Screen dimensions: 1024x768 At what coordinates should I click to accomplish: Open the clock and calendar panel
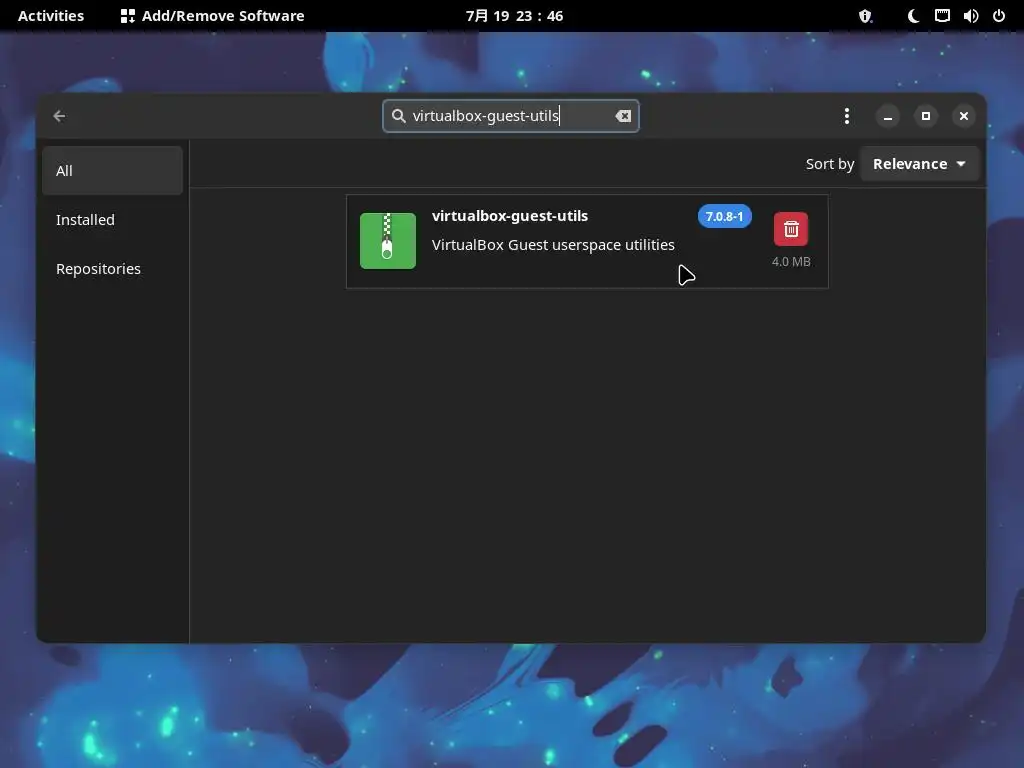click(514, 16)
